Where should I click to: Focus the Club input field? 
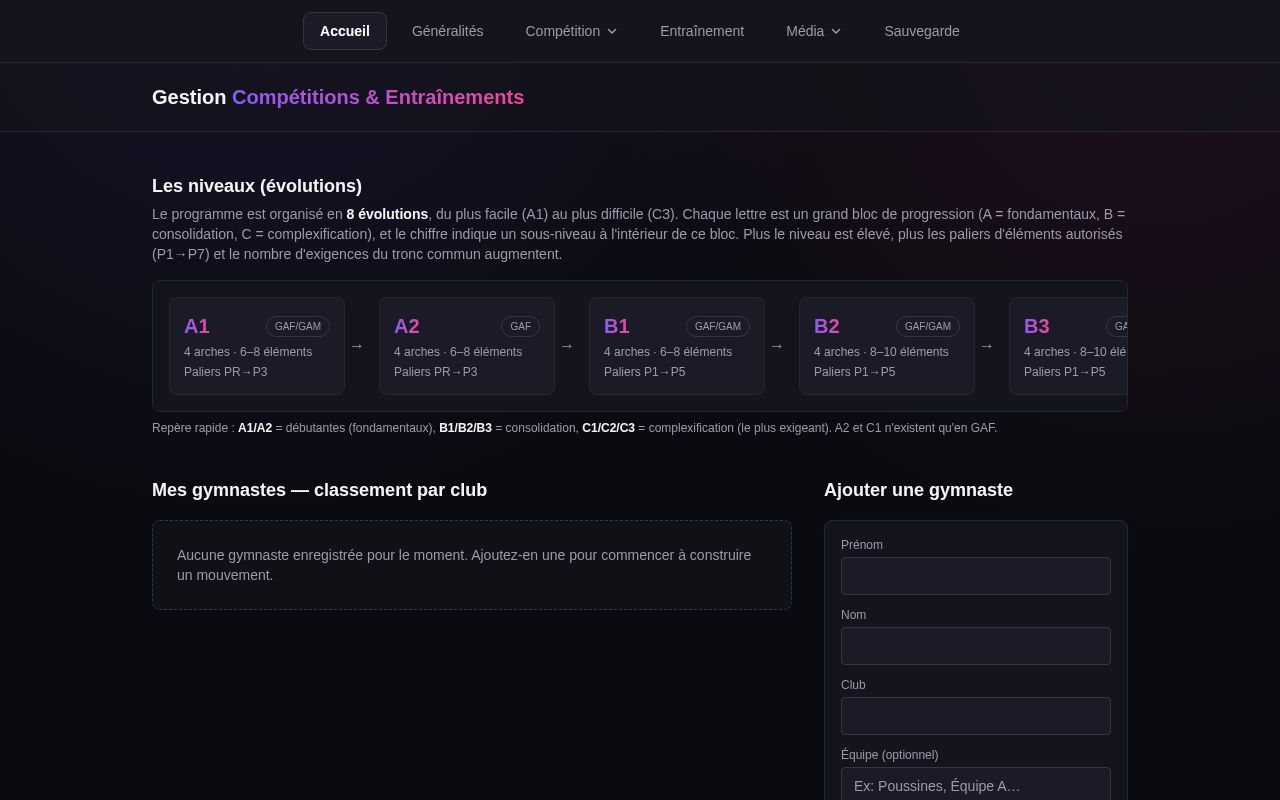976,716
